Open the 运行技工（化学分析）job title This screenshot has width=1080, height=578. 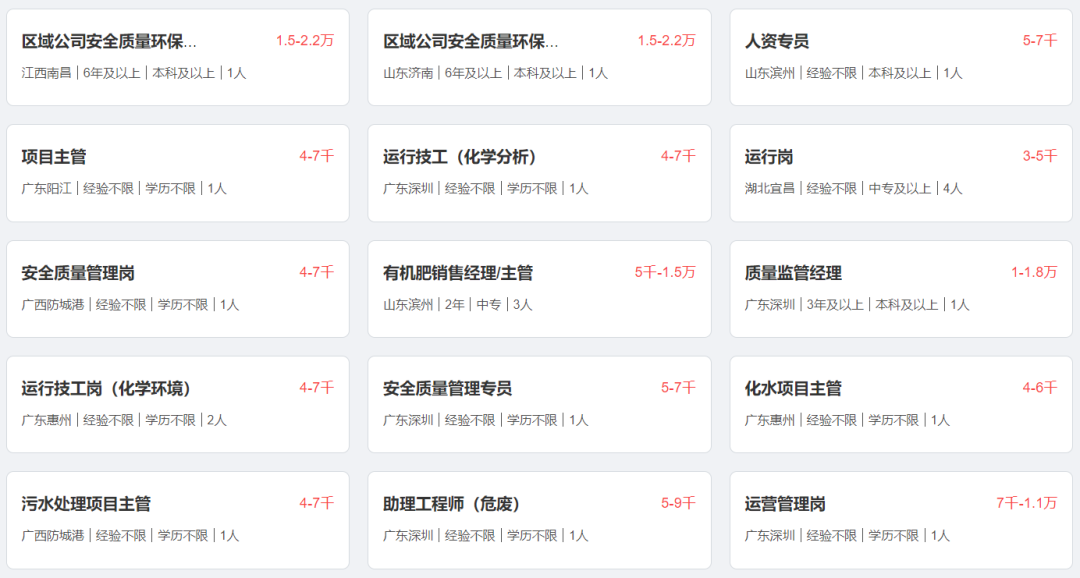pos(460,157)
